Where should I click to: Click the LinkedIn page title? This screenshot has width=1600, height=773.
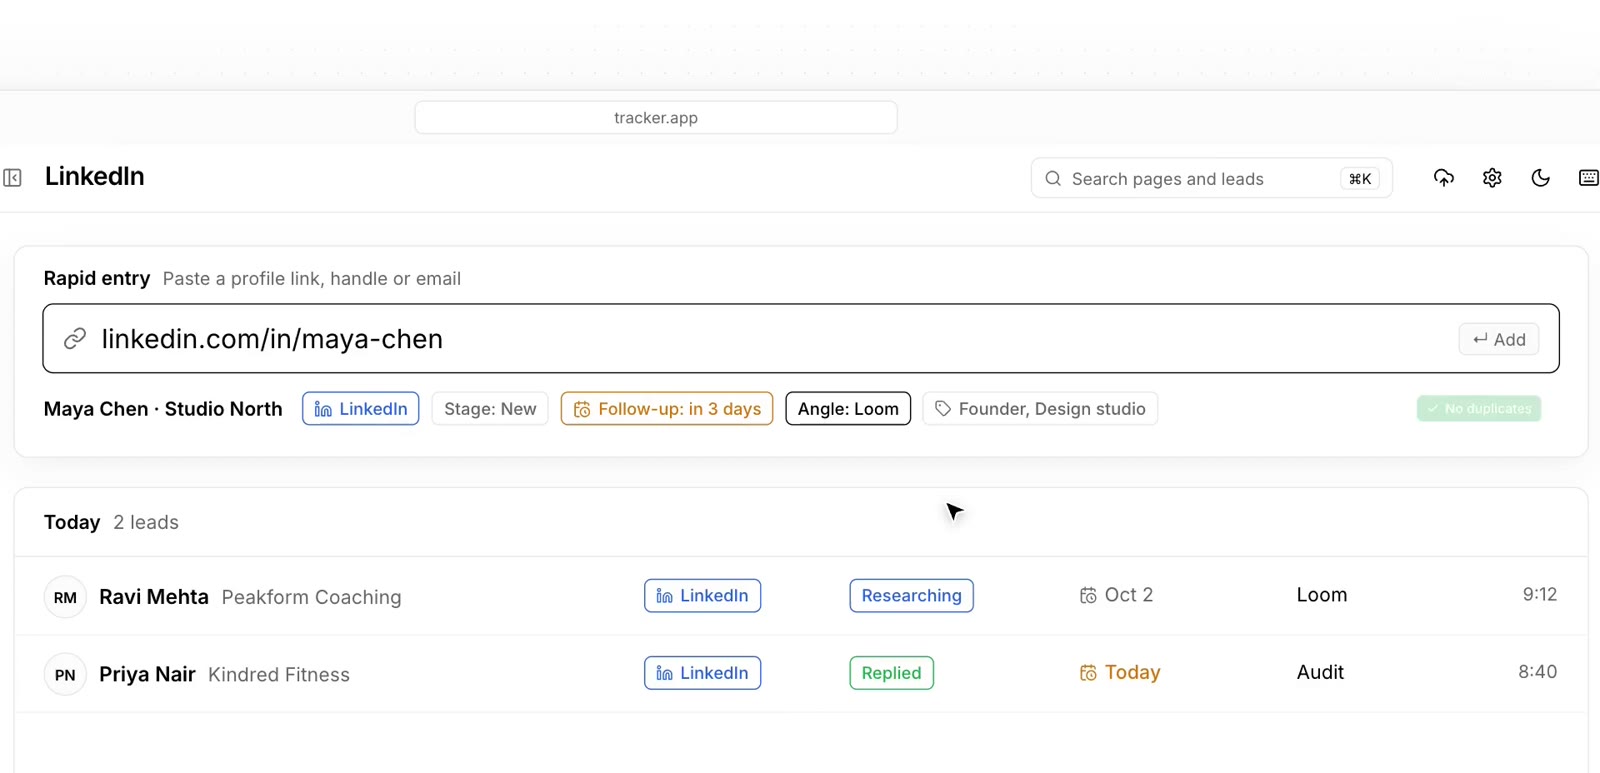(95, 177)
